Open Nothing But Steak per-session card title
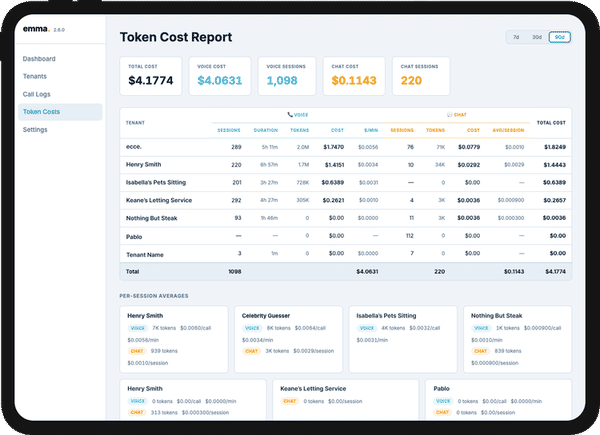600x435 pixels. click(496, 316)
